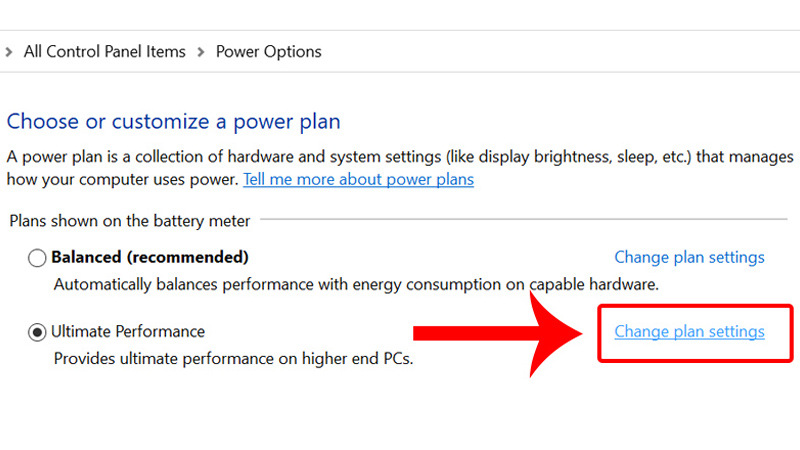
Task: Expand the chevron before All Control Panel Items
Action: tap(9, 51)
